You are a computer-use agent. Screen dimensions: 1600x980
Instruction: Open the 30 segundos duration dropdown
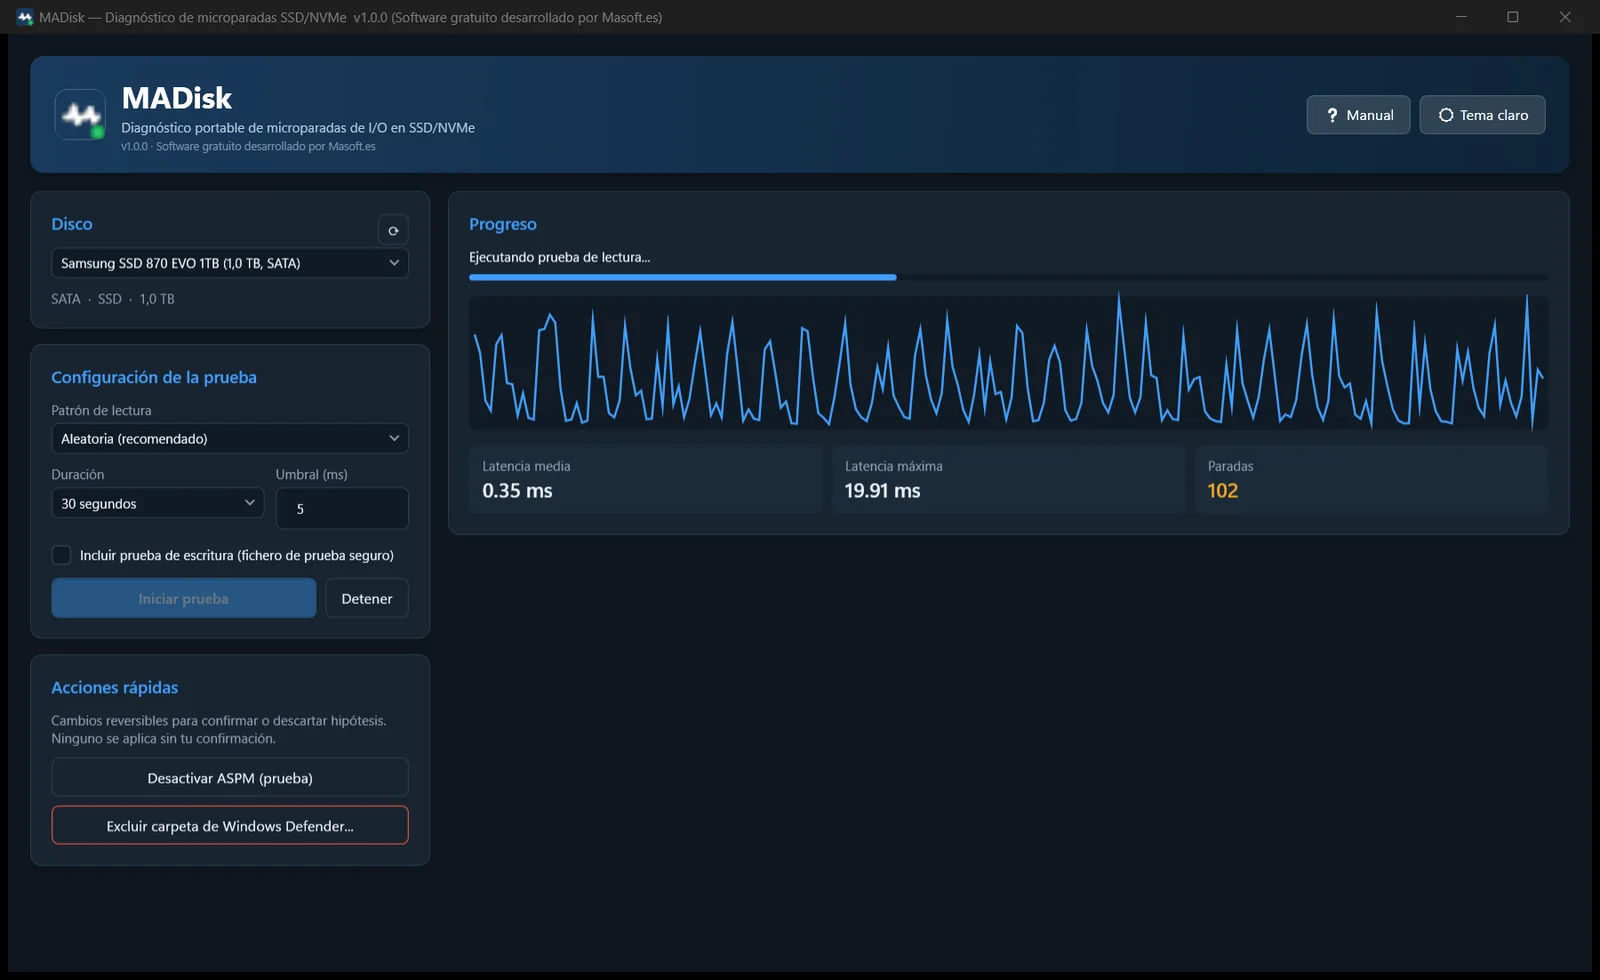click(x=158, y=503)
